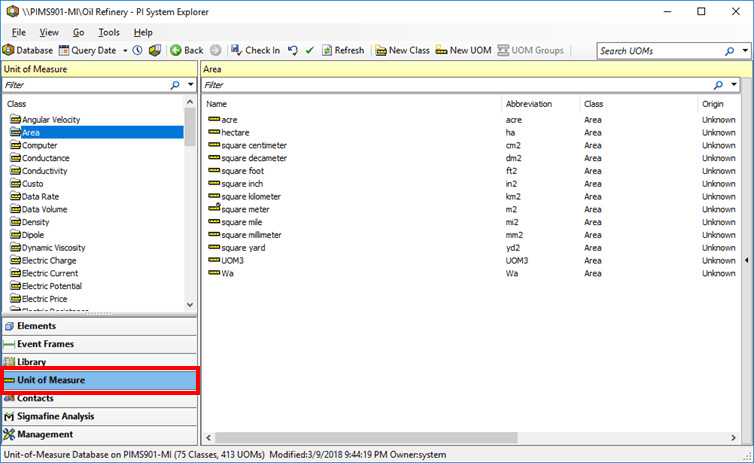Click the Area pane filter magnifier icon

(718, 85)
